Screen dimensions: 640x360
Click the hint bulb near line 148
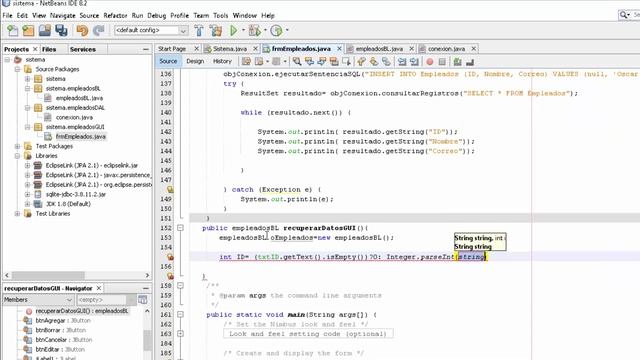click(x=170, y=189)
